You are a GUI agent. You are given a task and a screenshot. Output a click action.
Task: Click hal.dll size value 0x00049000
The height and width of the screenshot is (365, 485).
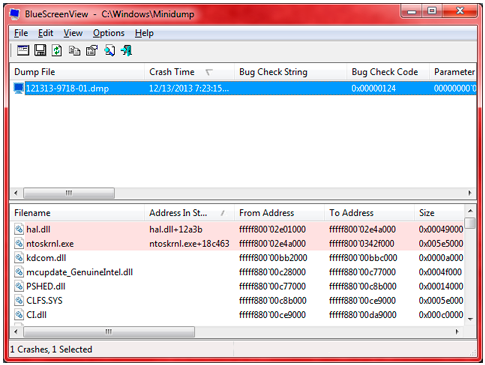(441, 230)
